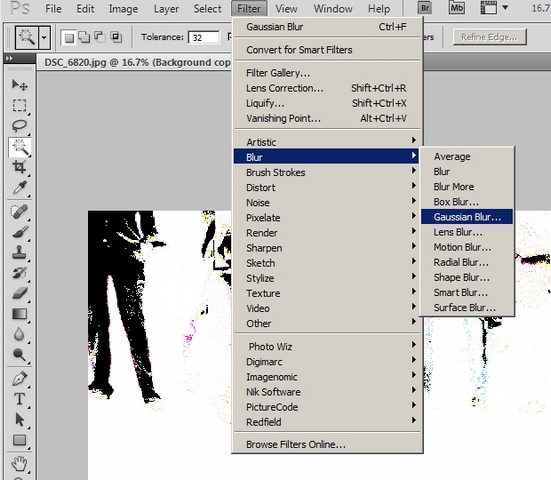This screenshot has width=551, height=480.
Task: Select the Gradient tool
Action: coord(19,313)
